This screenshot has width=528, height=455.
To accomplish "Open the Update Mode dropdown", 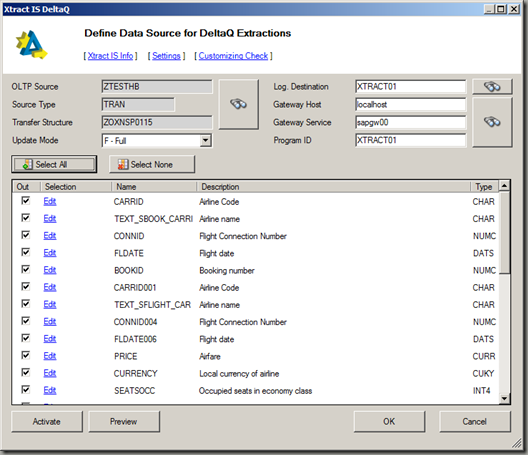I will click(x=205, y=140).
